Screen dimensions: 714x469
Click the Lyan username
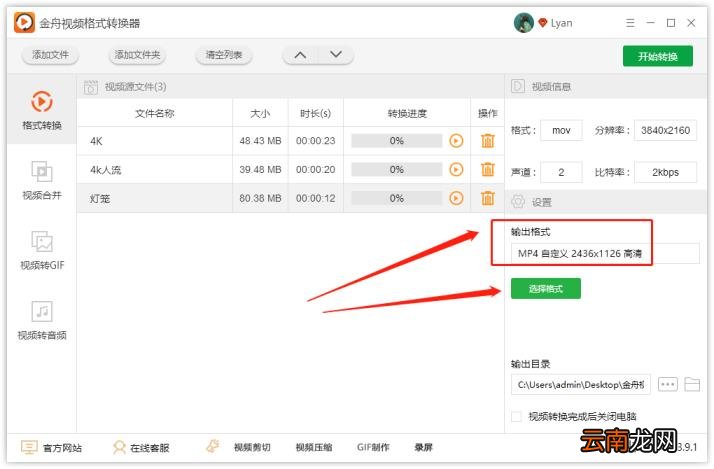pos(561,23)
